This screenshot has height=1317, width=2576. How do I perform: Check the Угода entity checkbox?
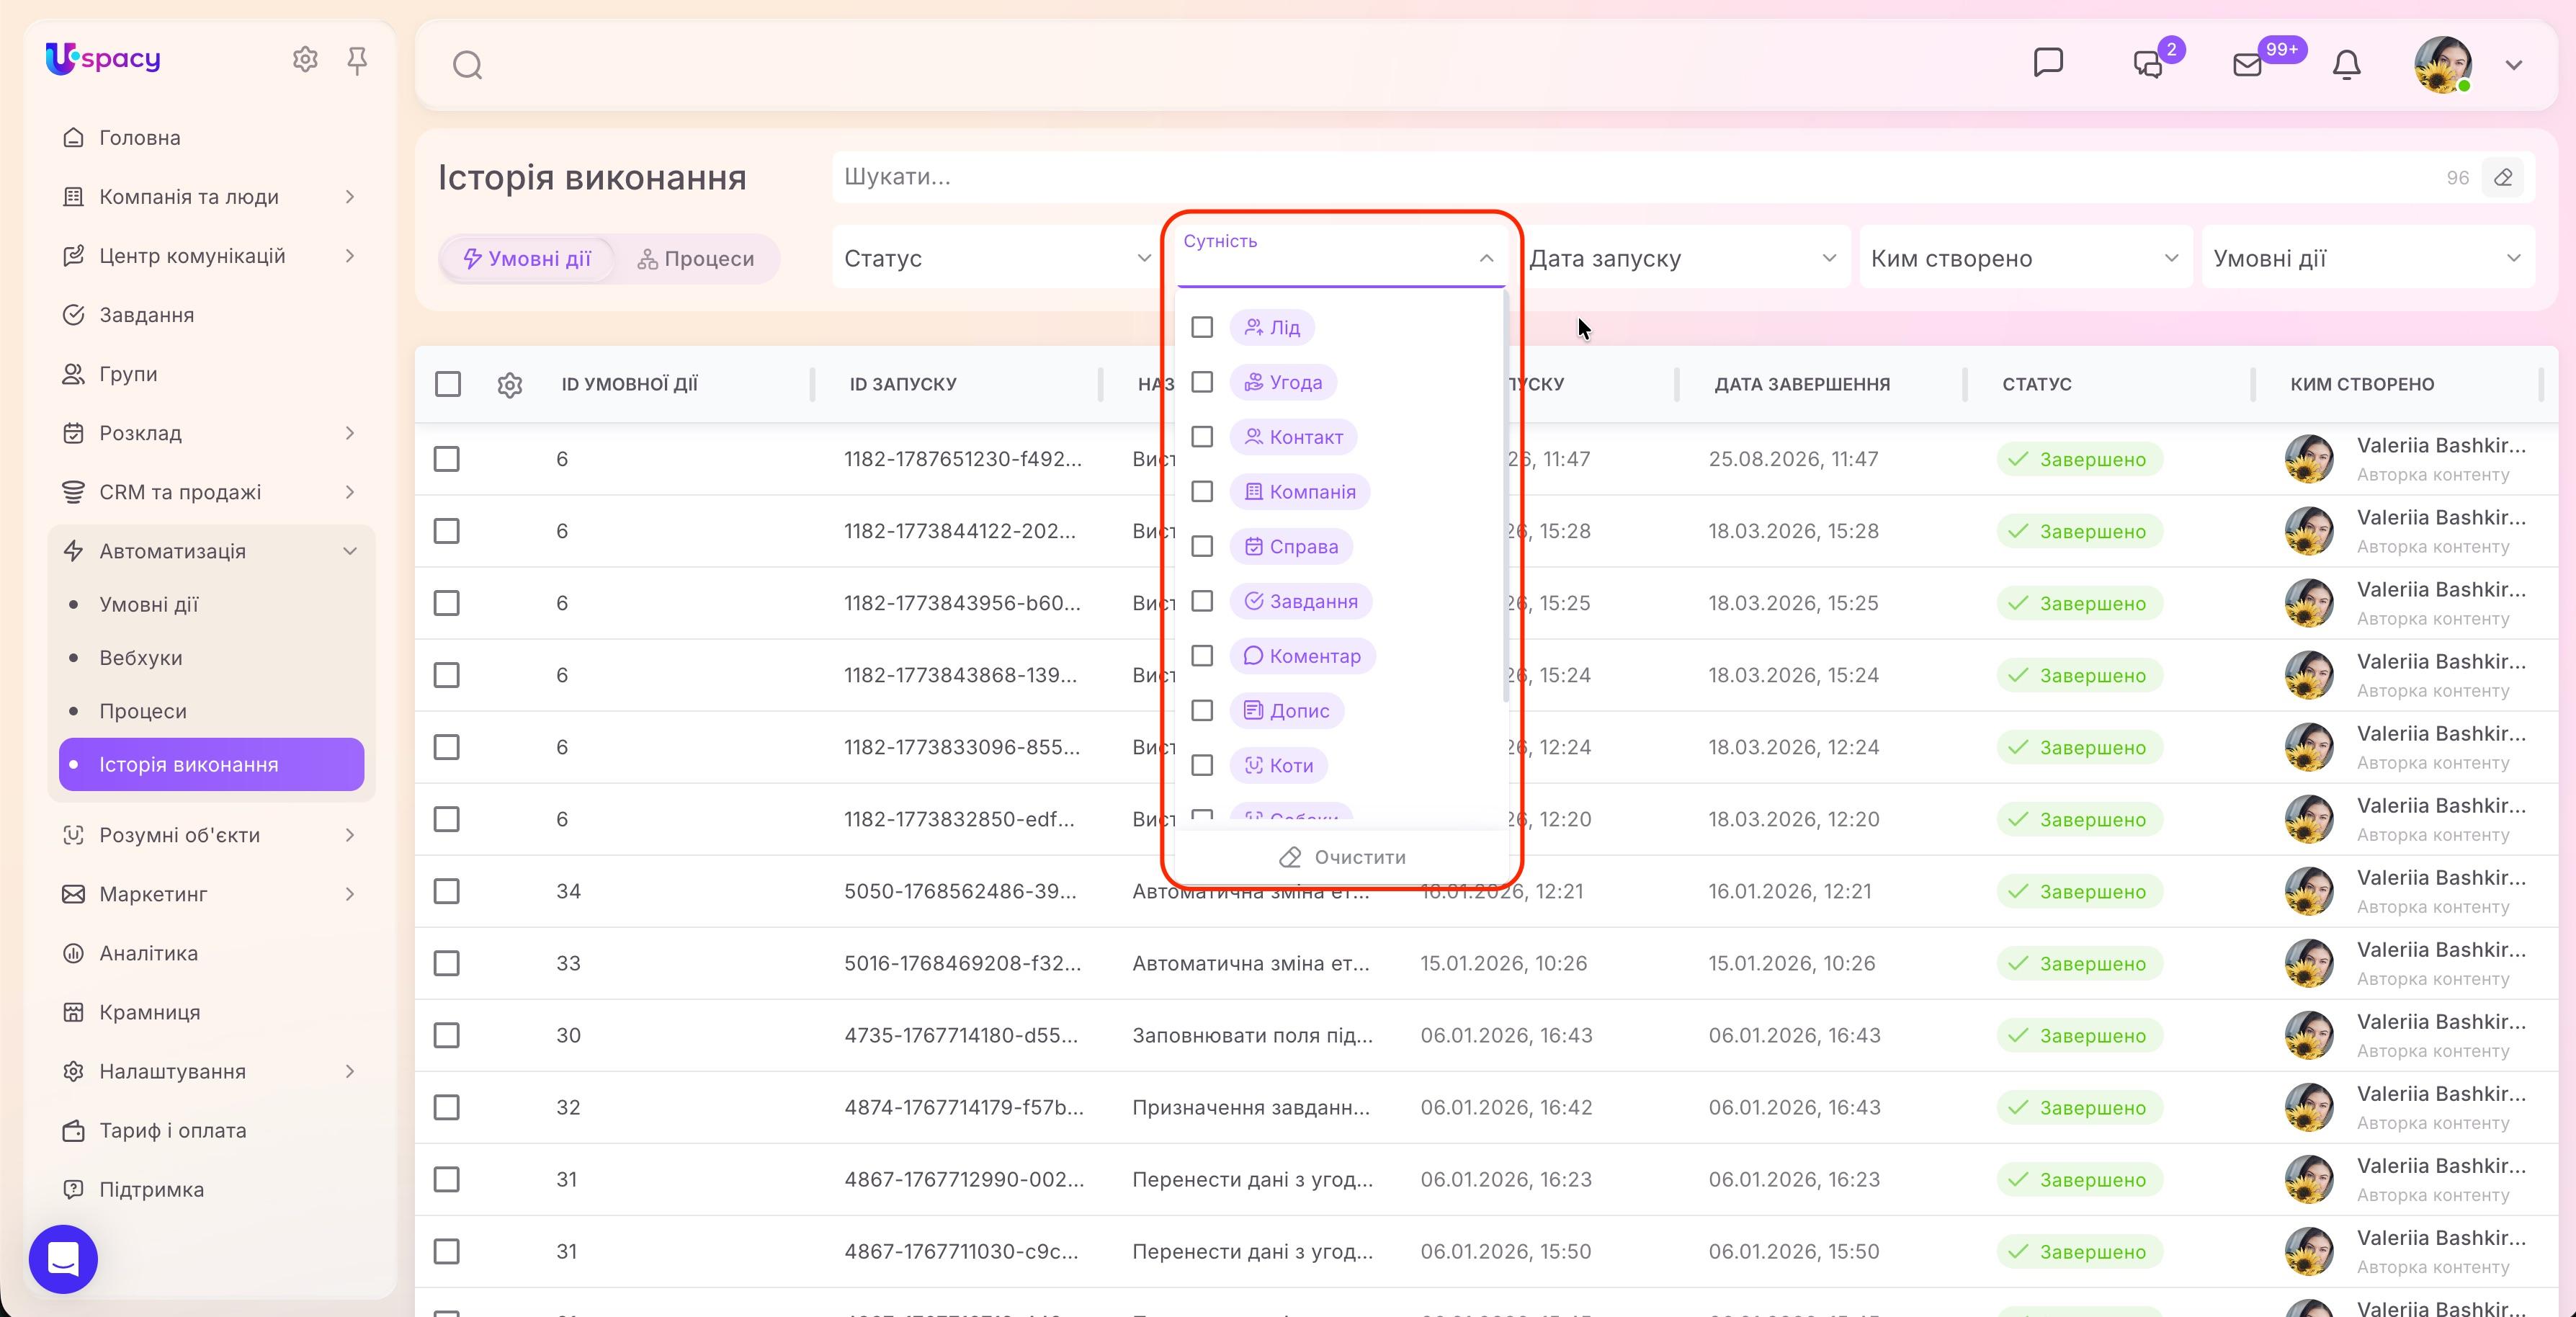click(1202, 382)
